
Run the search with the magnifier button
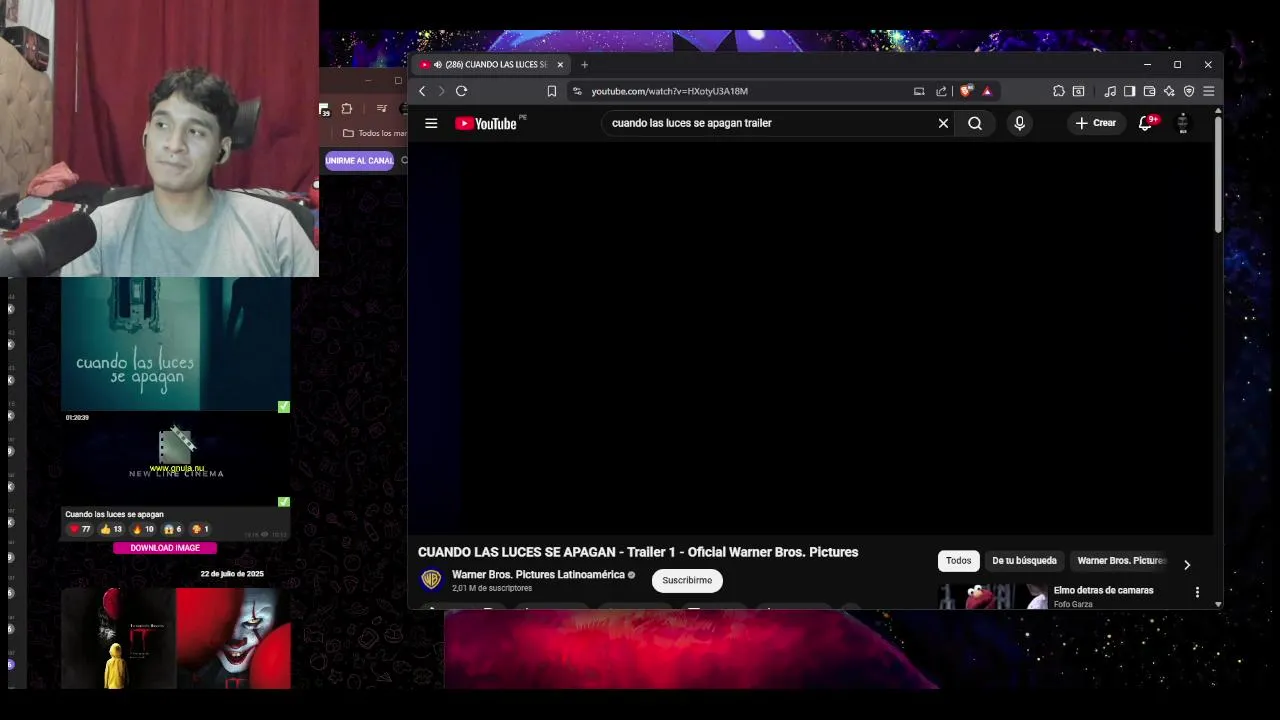pyautogui.click(x=975, y=123)
